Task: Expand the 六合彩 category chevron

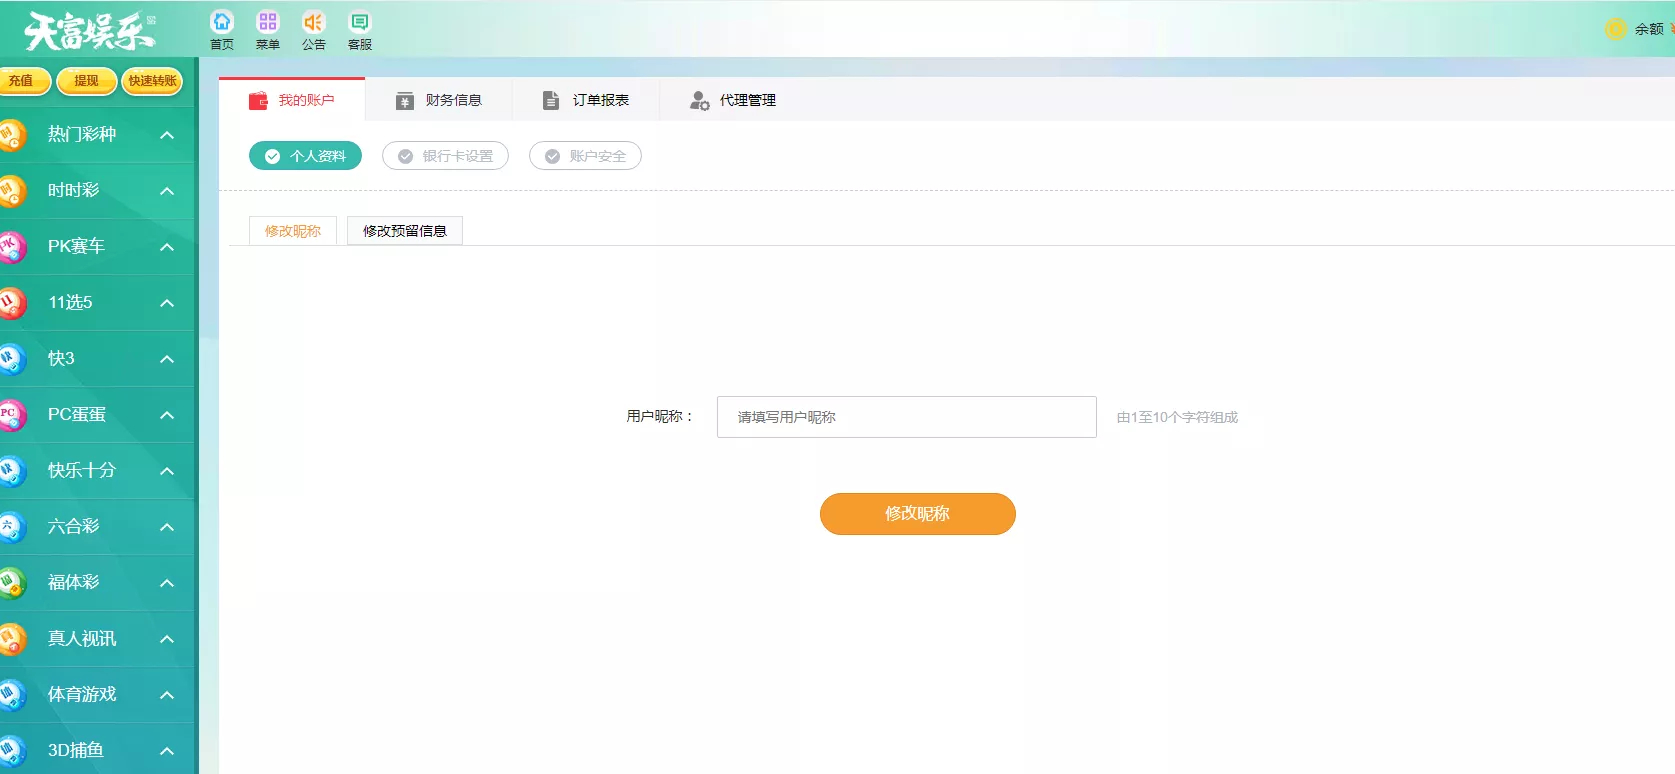Action: [167, 527]
